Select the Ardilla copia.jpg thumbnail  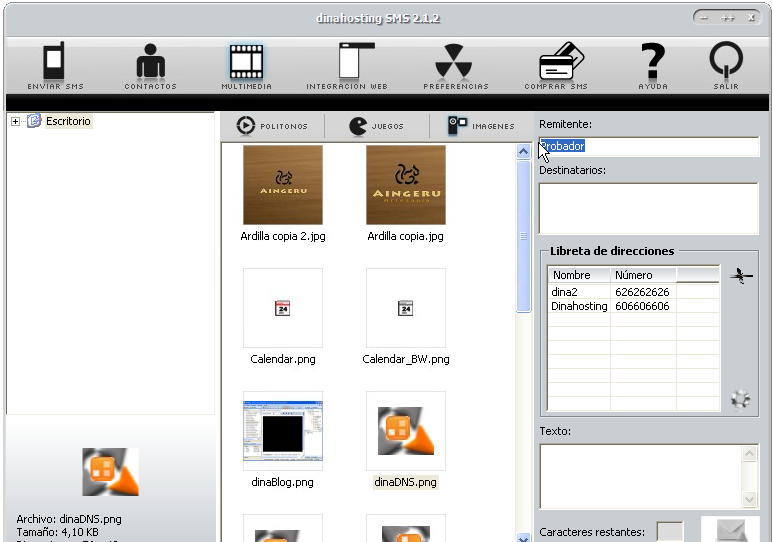[x=406, y=185]
